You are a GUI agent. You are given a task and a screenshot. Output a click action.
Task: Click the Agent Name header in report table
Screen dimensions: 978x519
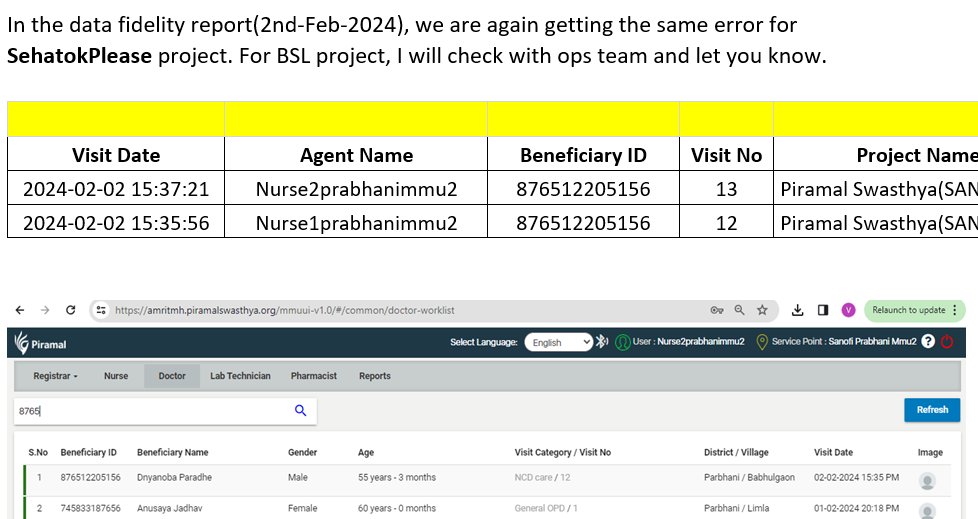tap(356, 155)
